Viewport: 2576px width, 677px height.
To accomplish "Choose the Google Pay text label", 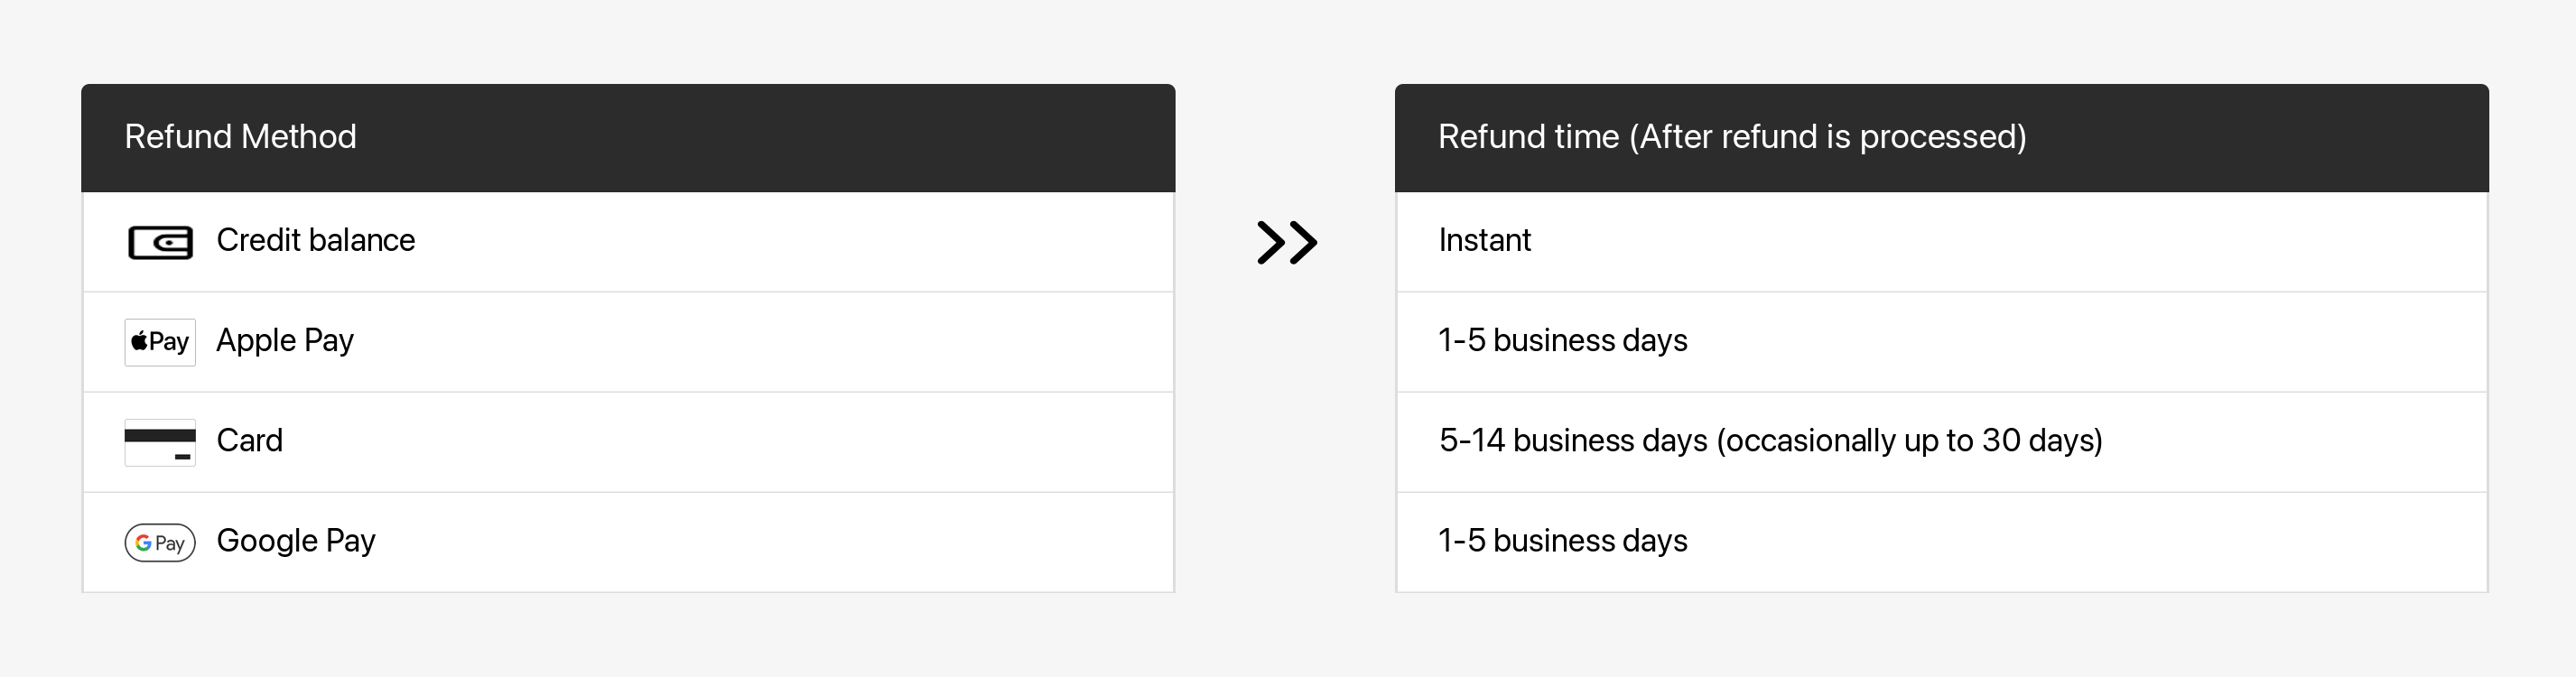I will (296, 541).
